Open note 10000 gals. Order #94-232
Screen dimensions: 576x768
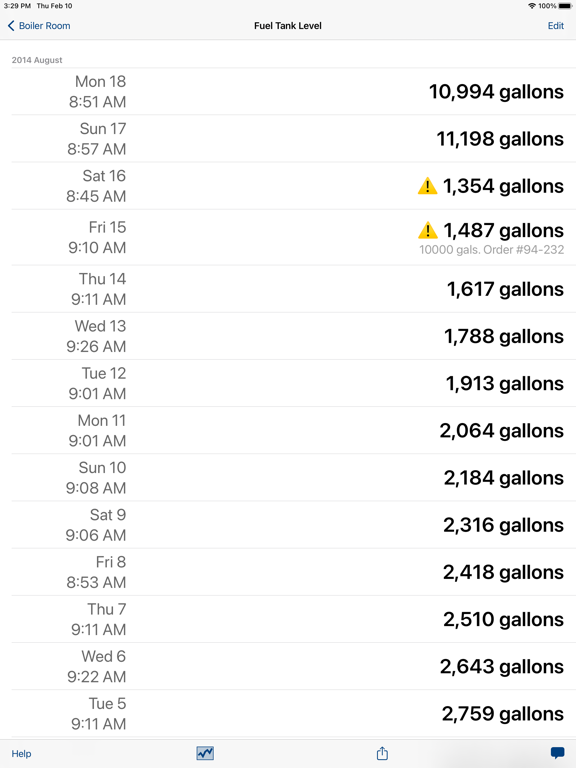tap(491, 250)
